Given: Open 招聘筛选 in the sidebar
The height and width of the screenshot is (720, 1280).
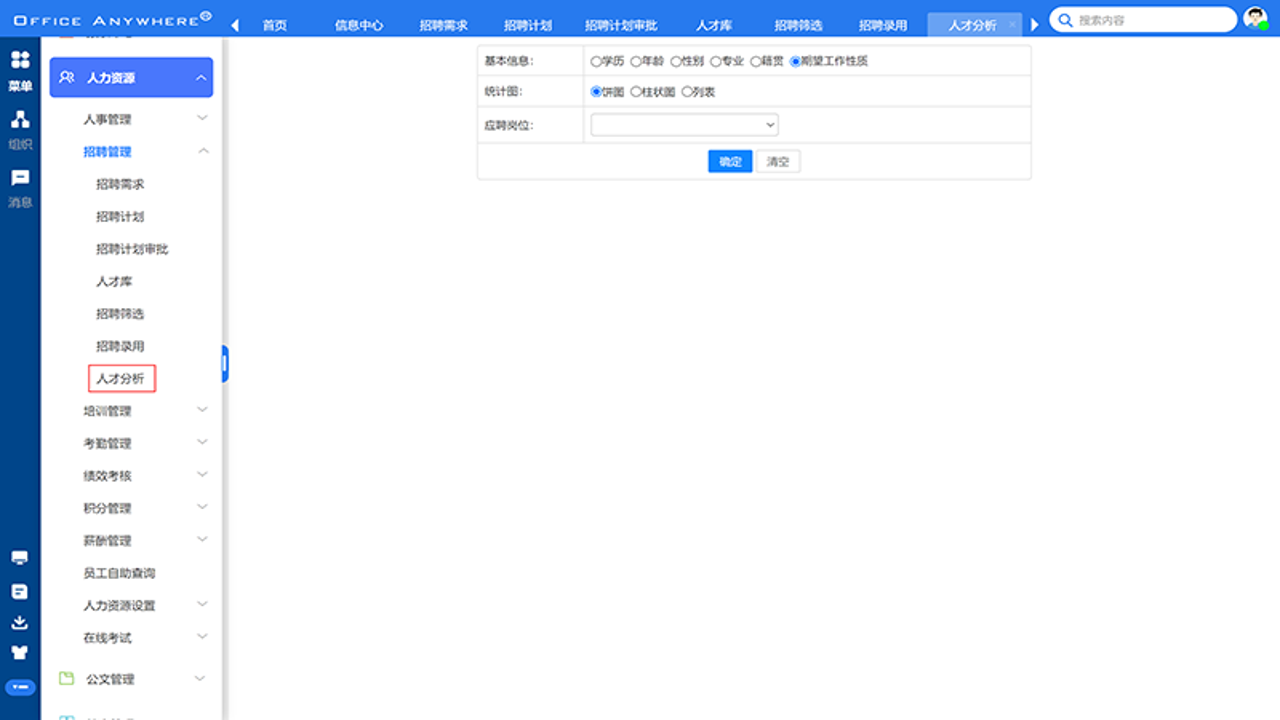Looking at the screenshot, I should tap(120, 314).
